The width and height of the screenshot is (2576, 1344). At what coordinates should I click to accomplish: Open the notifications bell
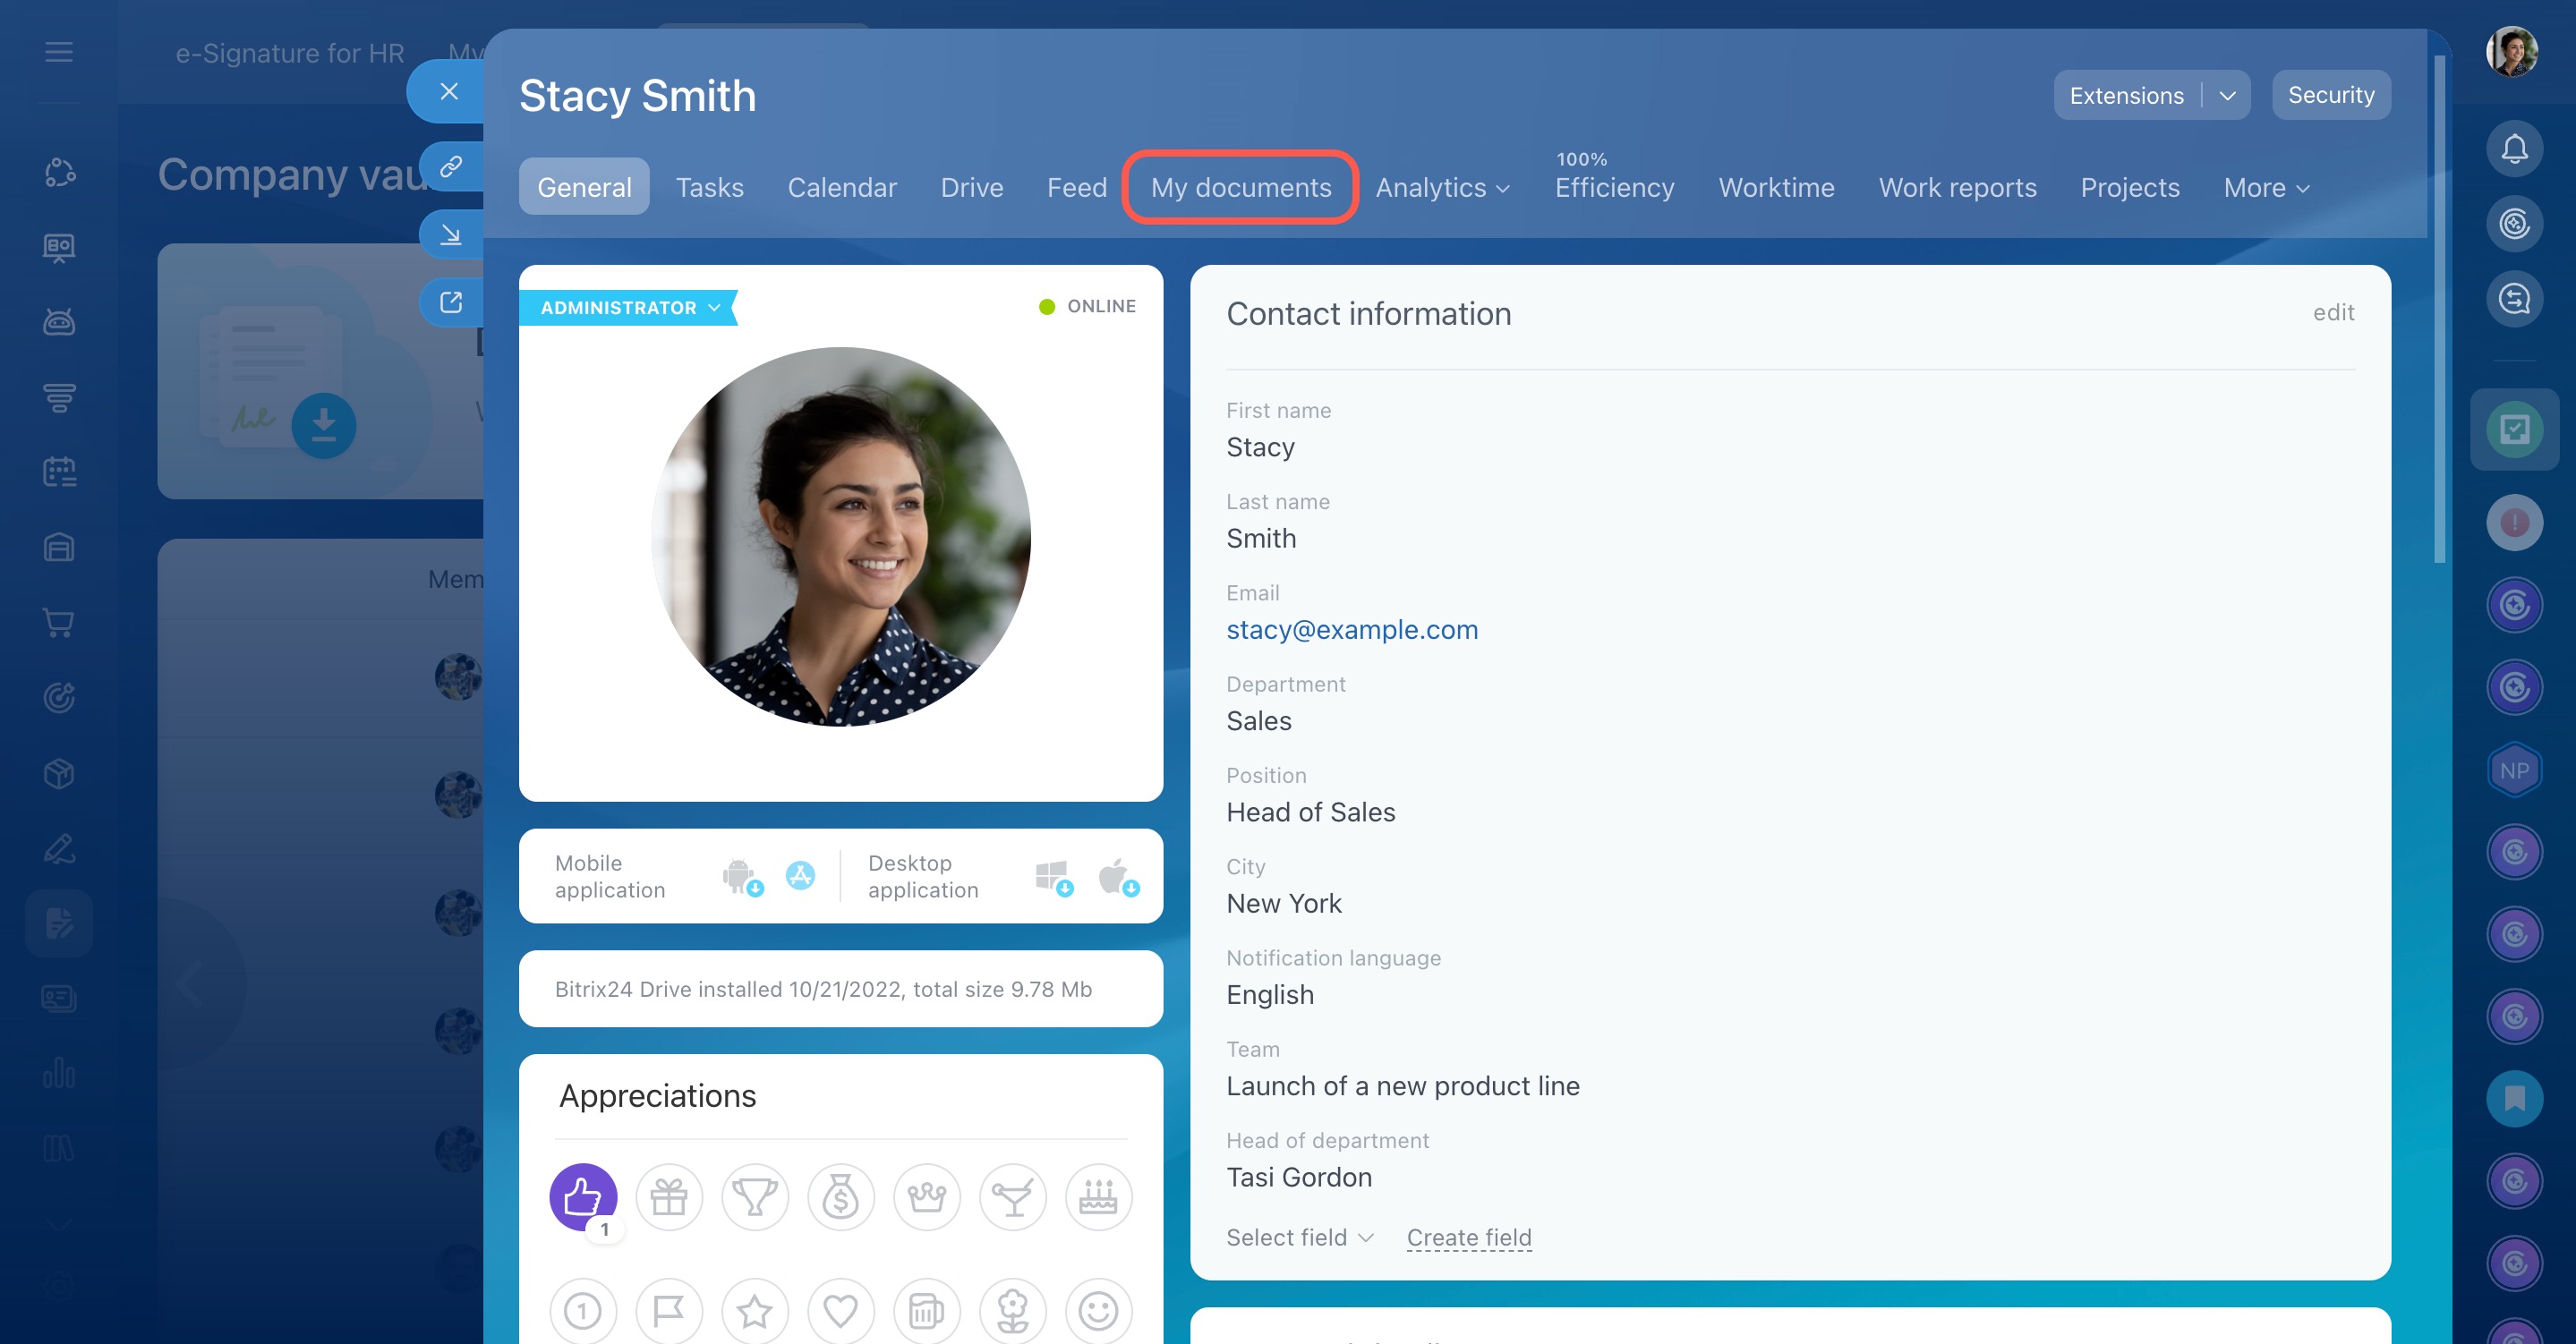2514,149
